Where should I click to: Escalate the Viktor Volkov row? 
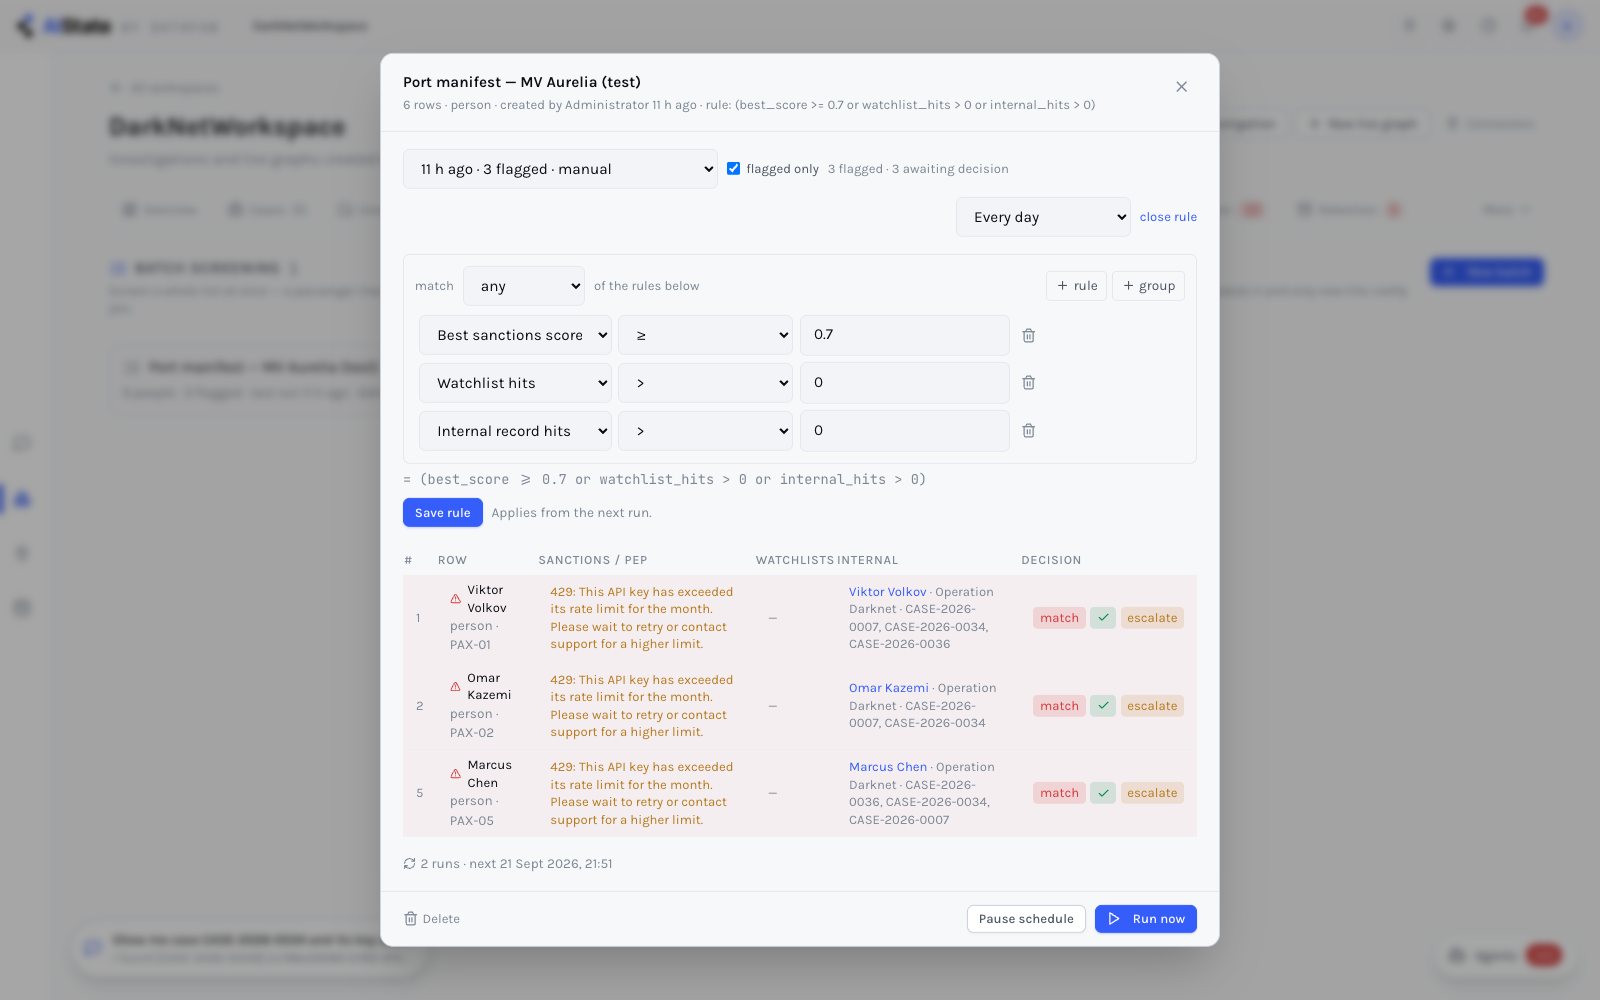coord(1152,618)
